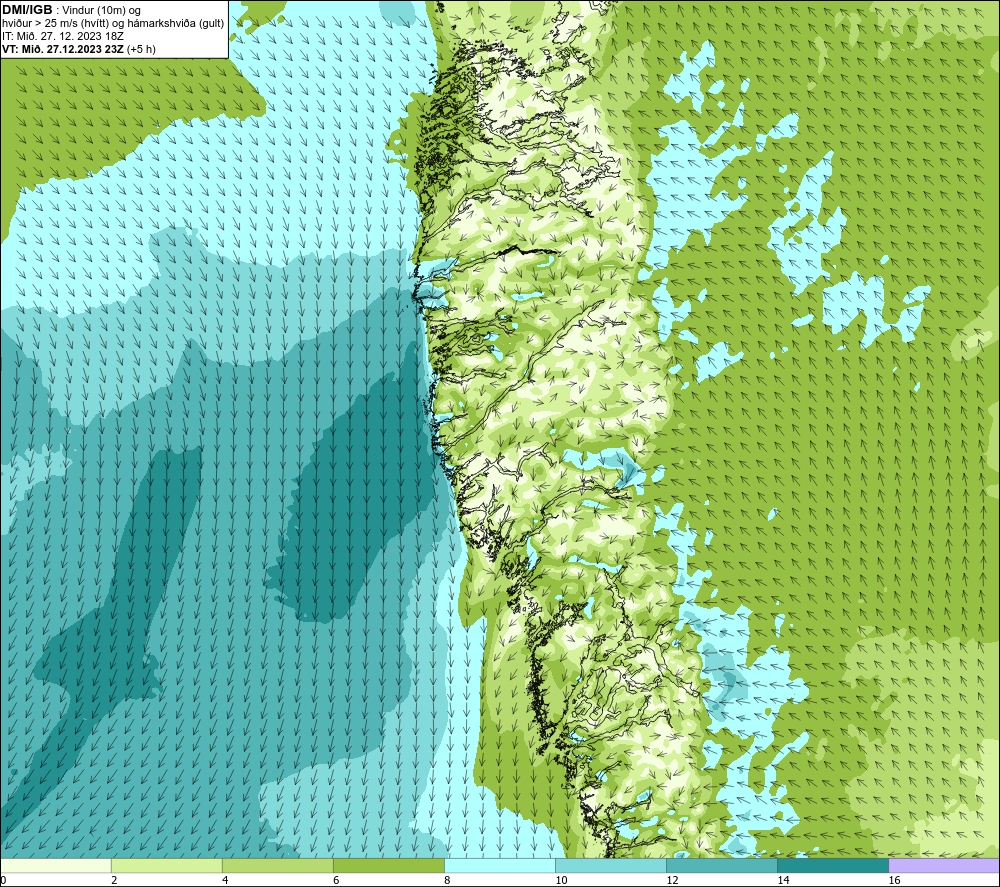Image resolution: width=1000 pixels, height=887 pixels.
Task: Click the legend scale label 10
Action: 561,880
